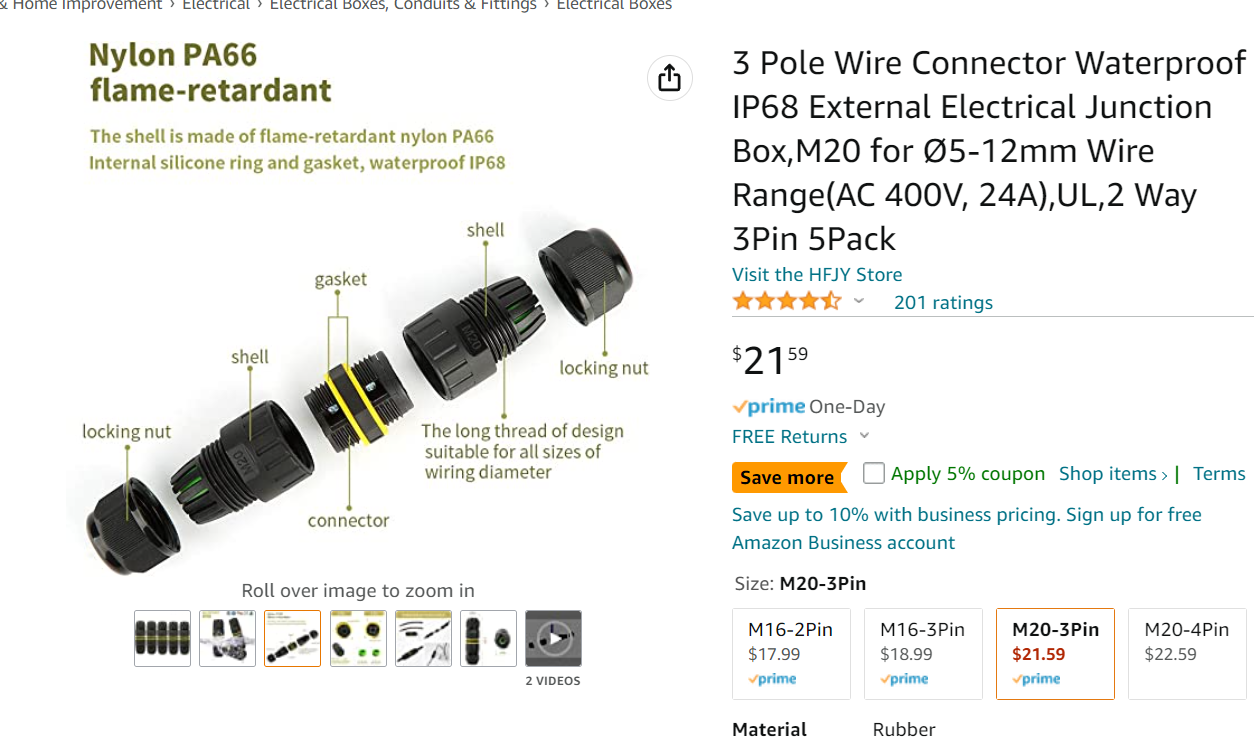Select the M16-3Pin size at $18.99
The image size is (1259, 743).
coord(923,654)
